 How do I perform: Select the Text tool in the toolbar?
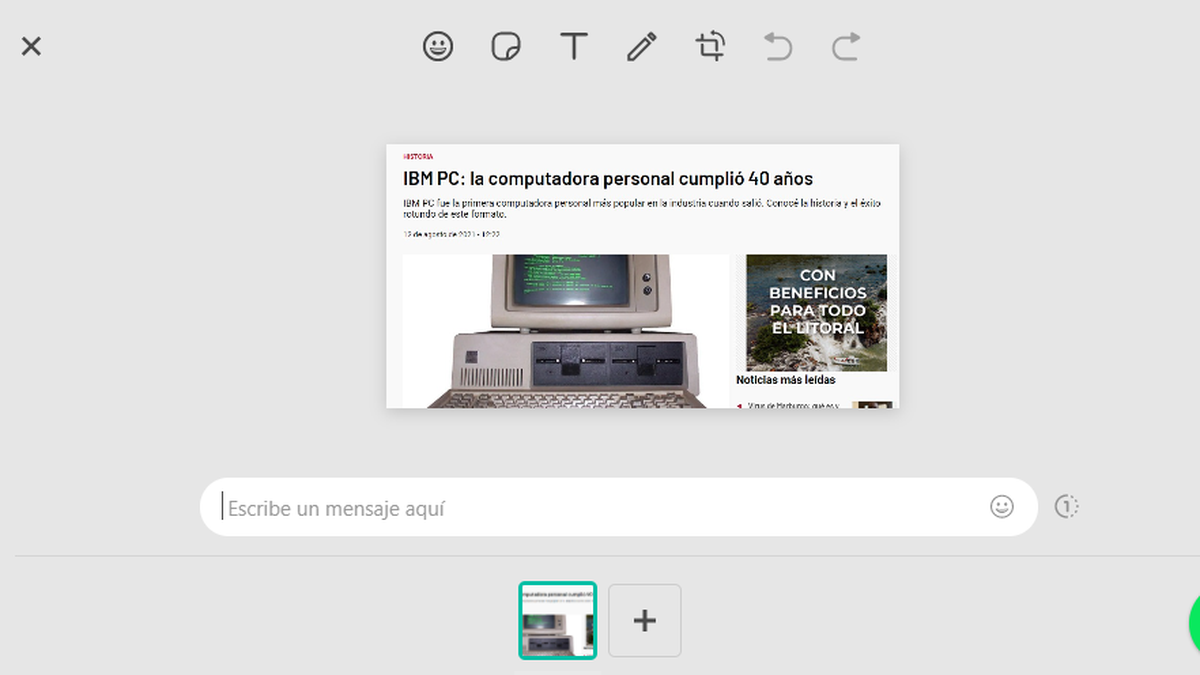pos(574,46)
